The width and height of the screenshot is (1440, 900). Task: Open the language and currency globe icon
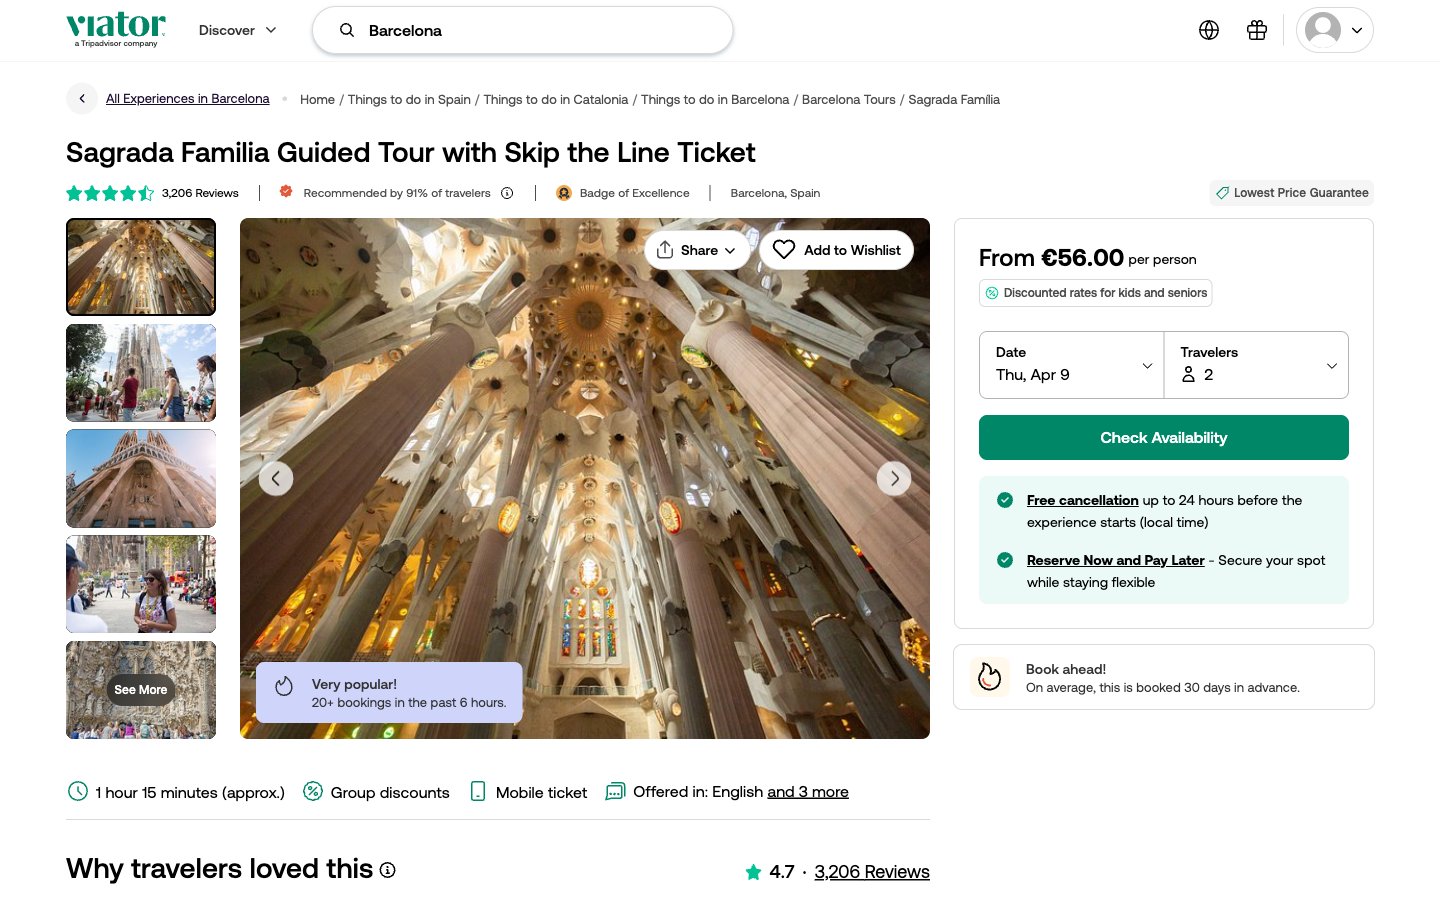[1209, 30]
